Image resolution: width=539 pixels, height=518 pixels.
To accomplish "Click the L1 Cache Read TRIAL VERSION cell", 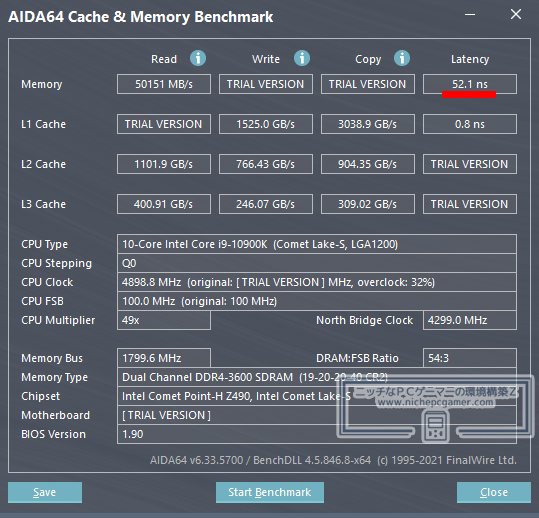I will coord(164,124).
